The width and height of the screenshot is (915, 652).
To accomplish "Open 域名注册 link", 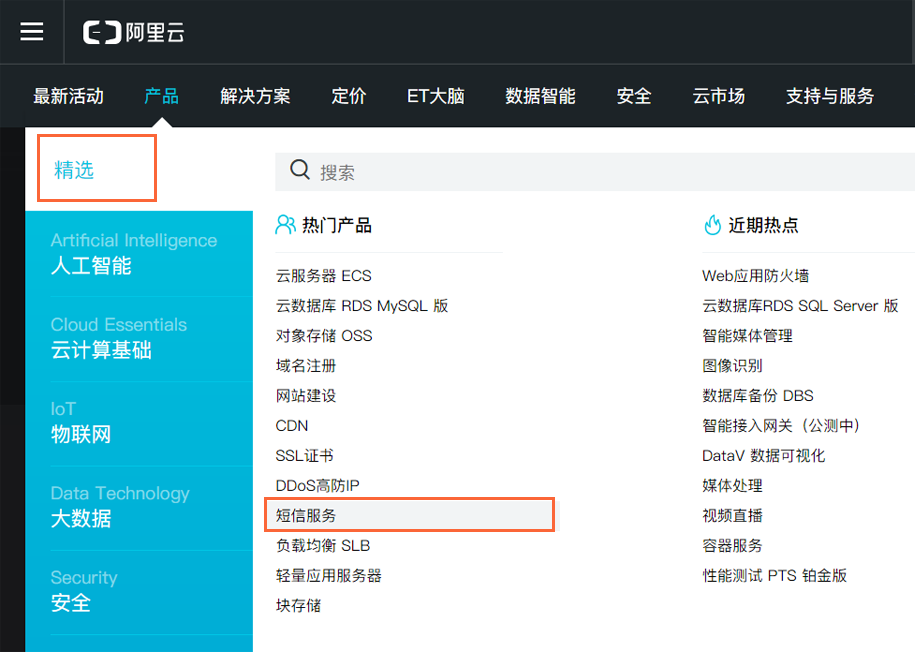I will coord(306,366).
